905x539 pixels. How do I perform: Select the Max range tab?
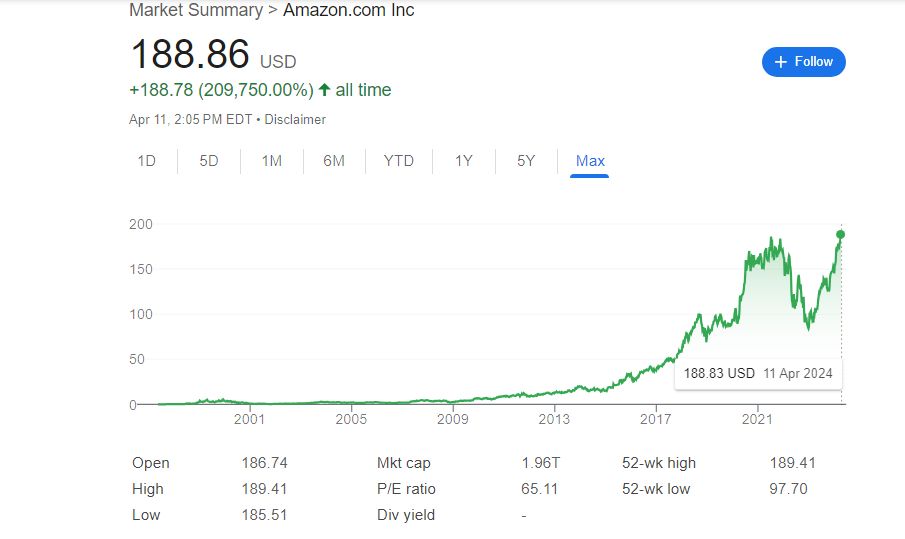click(x=590, y=161)
